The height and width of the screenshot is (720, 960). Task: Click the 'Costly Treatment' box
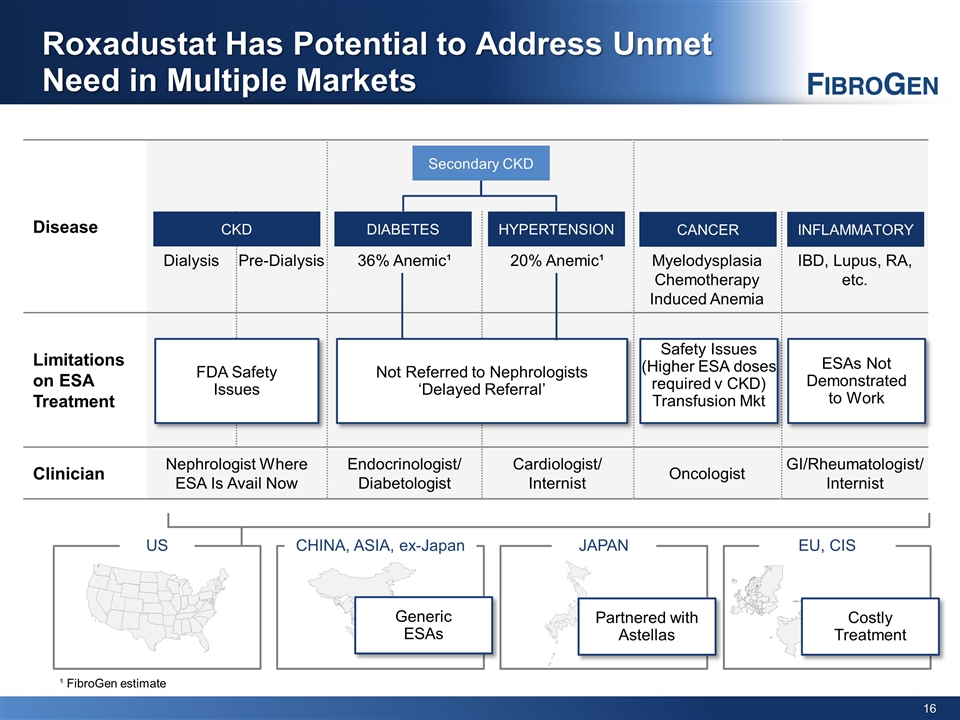(x=870, y=626)
